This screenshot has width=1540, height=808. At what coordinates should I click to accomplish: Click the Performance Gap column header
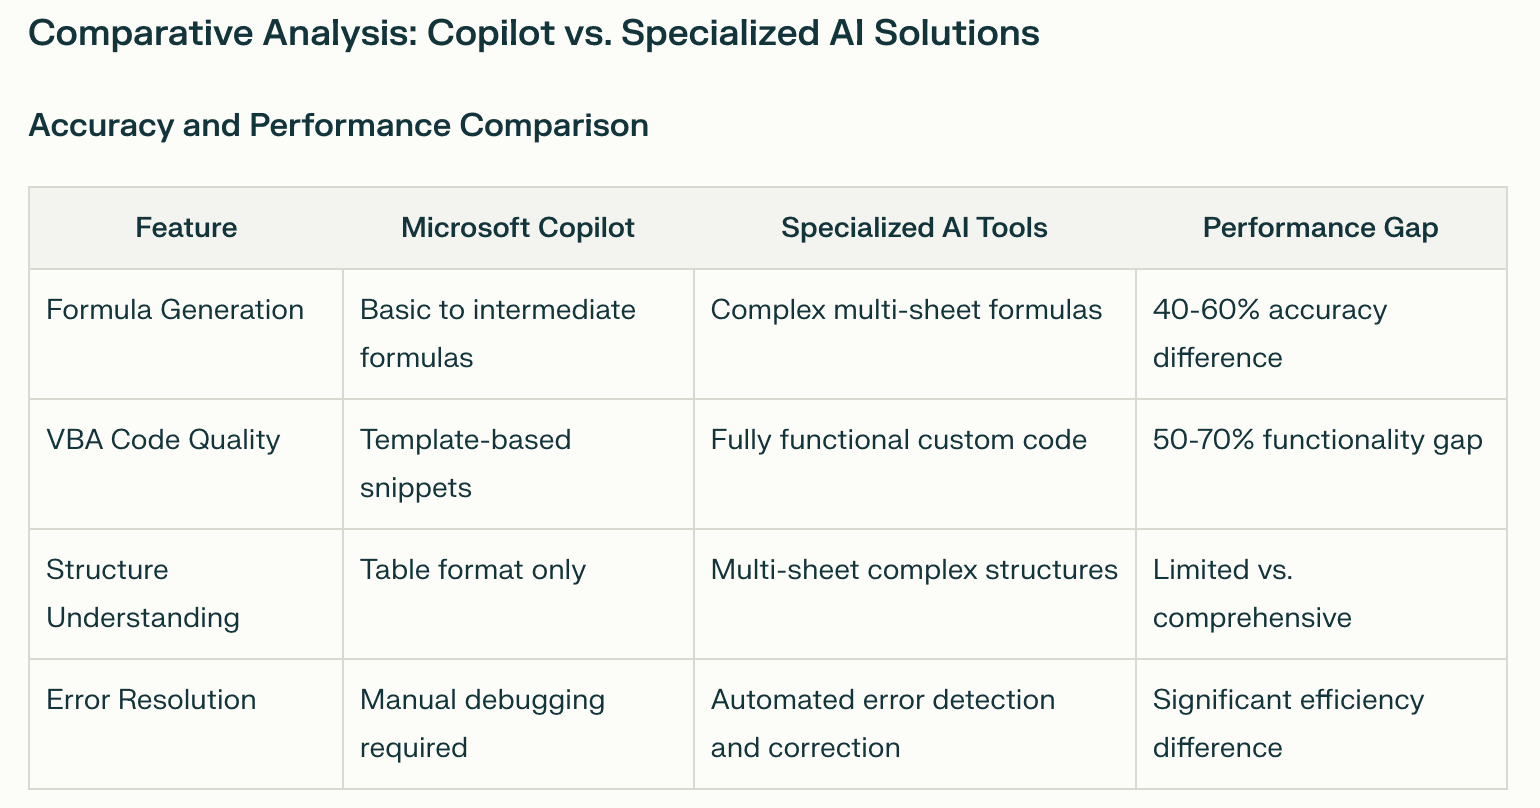click(1320, 228)
